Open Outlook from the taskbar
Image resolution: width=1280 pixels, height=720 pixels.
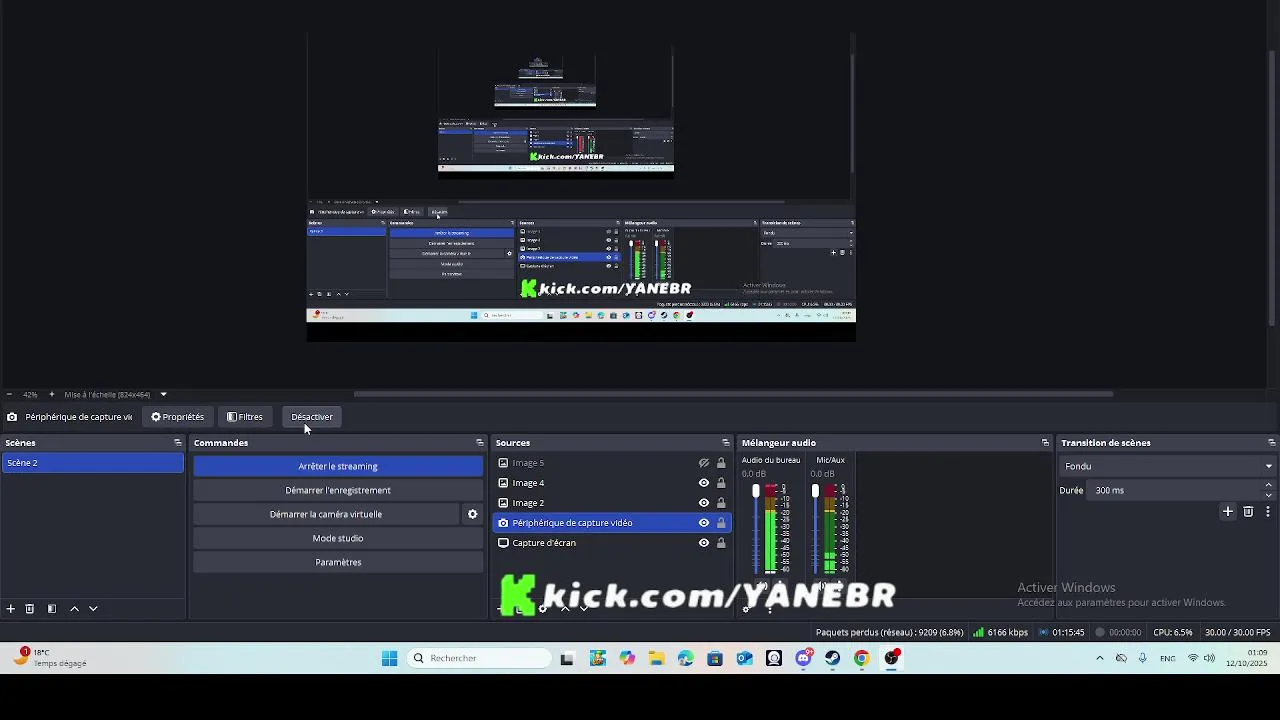(744, 658)
